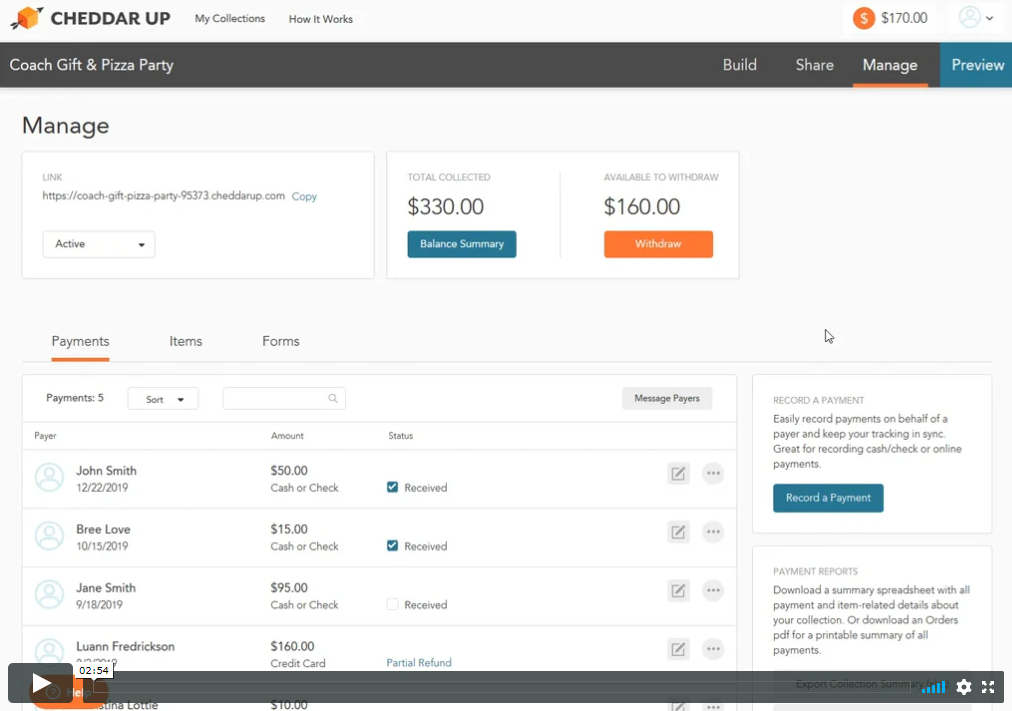
Task: Expand the Sort dropdown
Action: point(163,399)
